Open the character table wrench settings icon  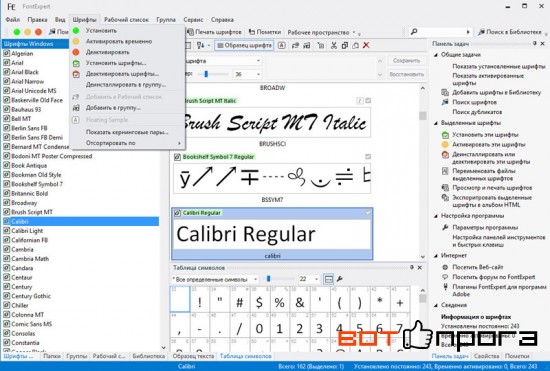tap(340, 279)
